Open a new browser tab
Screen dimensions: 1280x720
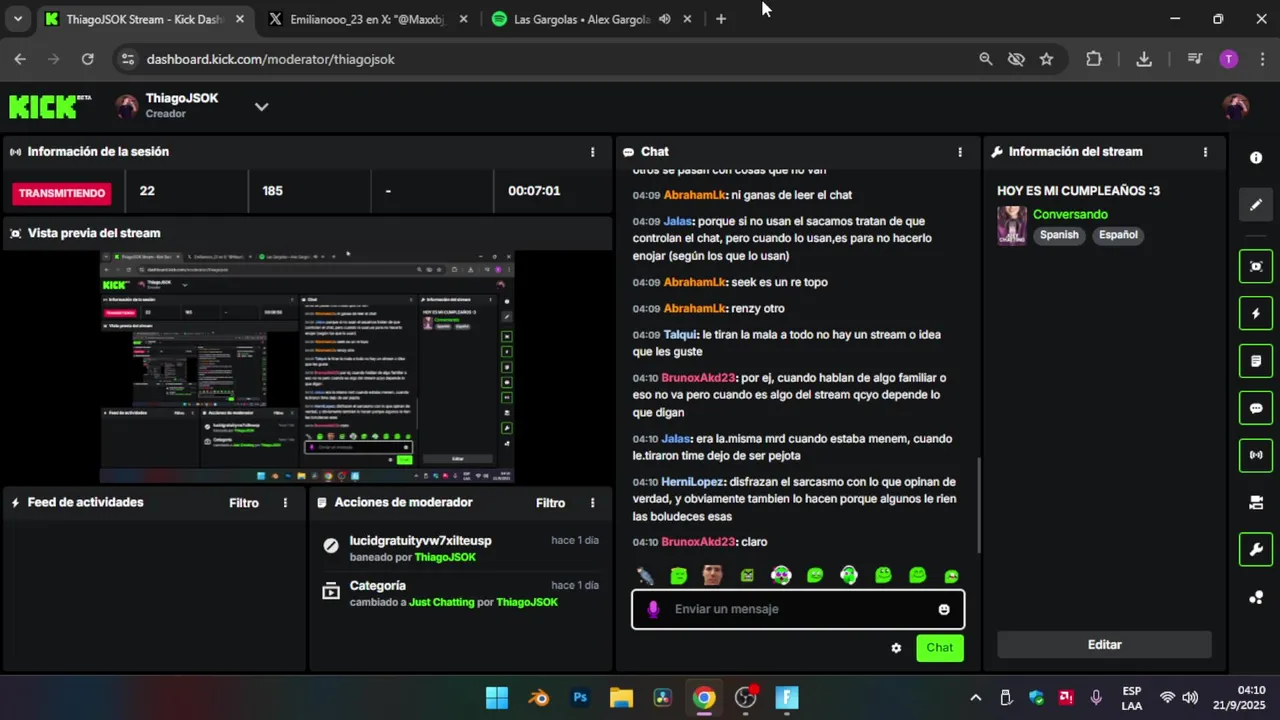click(721, 19)
